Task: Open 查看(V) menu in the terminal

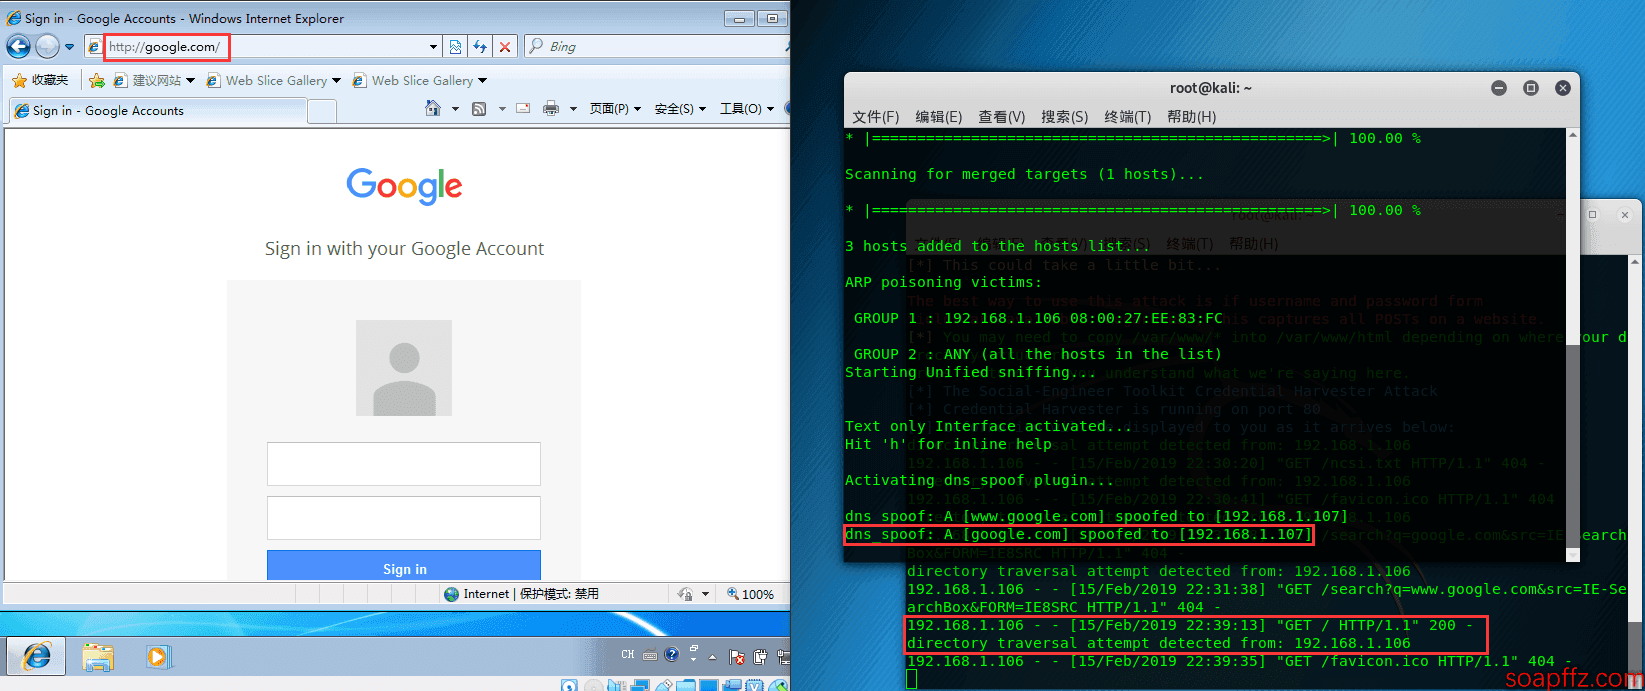Action: (1002, 117)
